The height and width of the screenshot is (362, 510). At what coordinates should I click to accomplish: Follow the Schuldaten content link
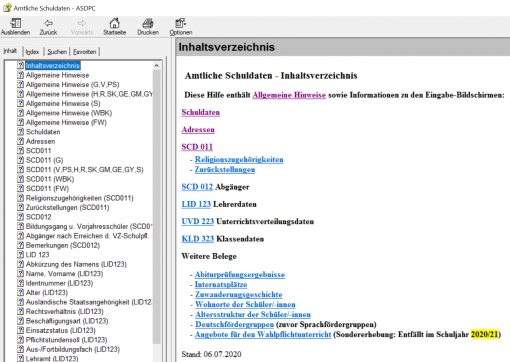click(x=201, y=112)
